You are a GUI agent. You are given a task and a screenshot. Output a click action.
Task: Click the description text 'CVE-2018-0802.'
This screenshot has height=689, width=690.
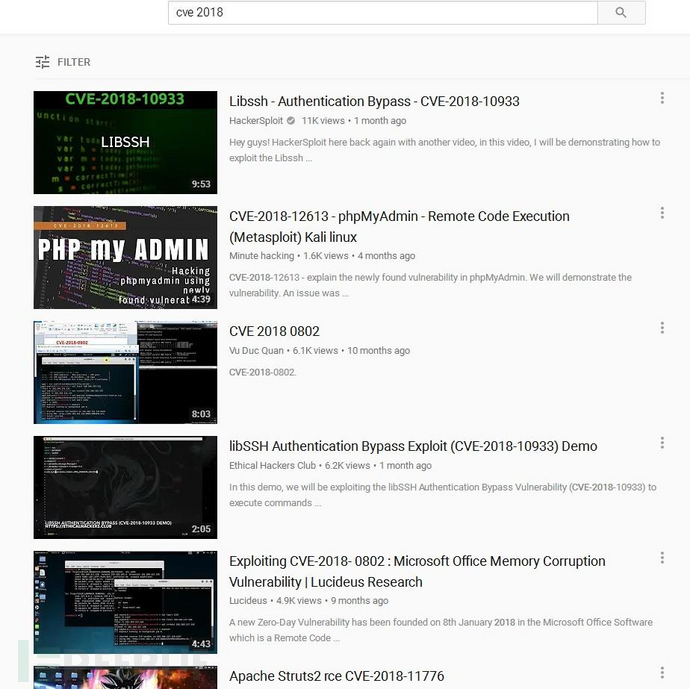point(263,372)
